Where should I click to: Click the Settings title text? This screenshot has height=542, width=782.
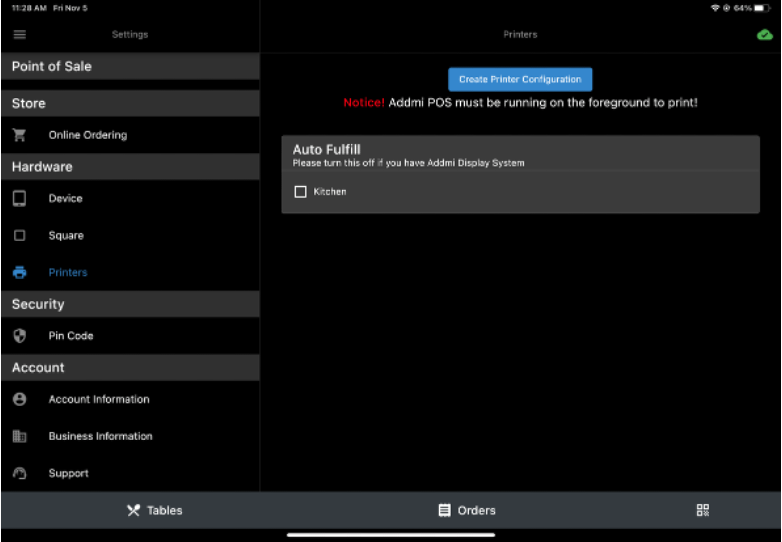tap(130, 34)
